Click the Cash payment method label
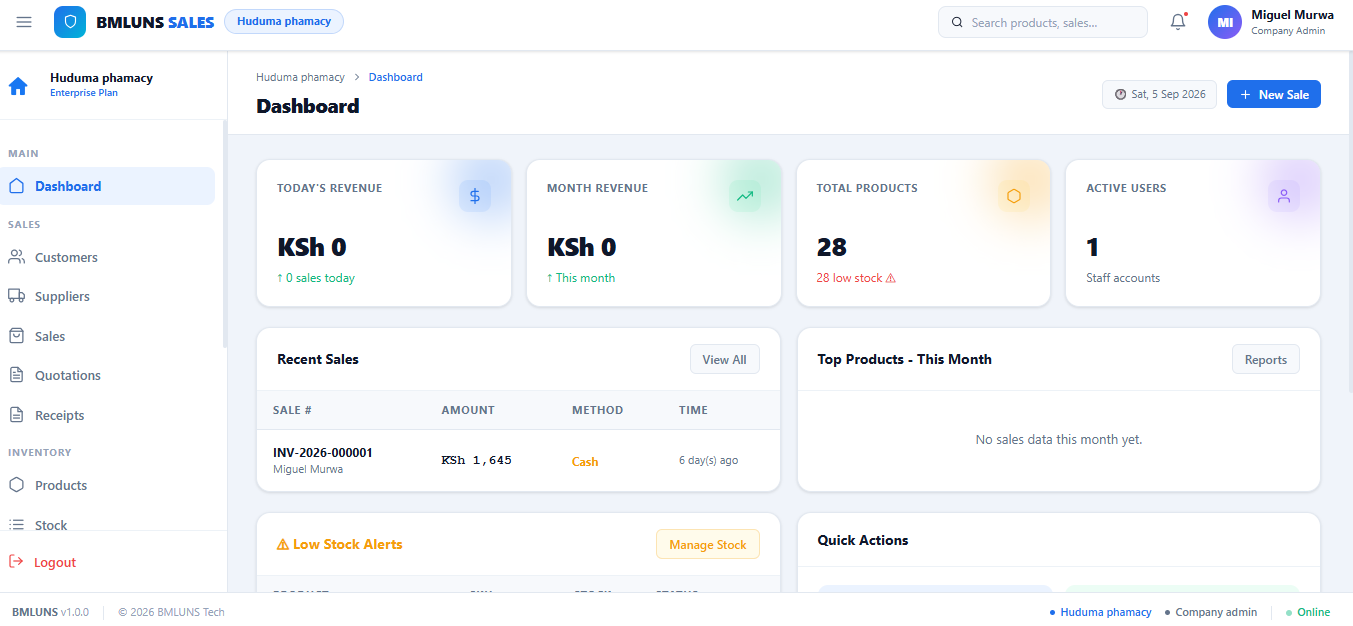Image resolution: width=1353 pixels, height=626 pixels. [x=585, y=461]
